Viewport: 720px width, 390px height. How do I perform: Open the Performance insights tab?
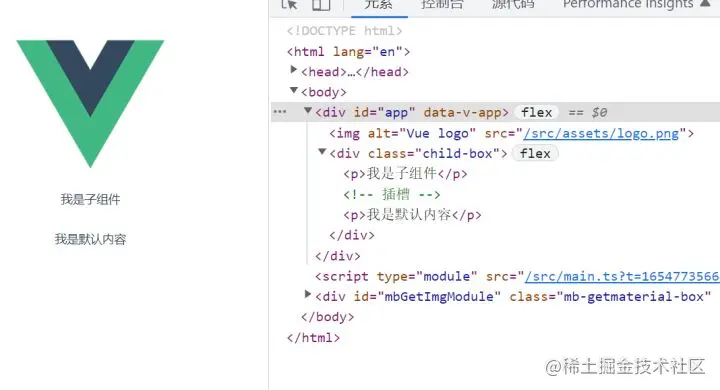click(628, 5)
